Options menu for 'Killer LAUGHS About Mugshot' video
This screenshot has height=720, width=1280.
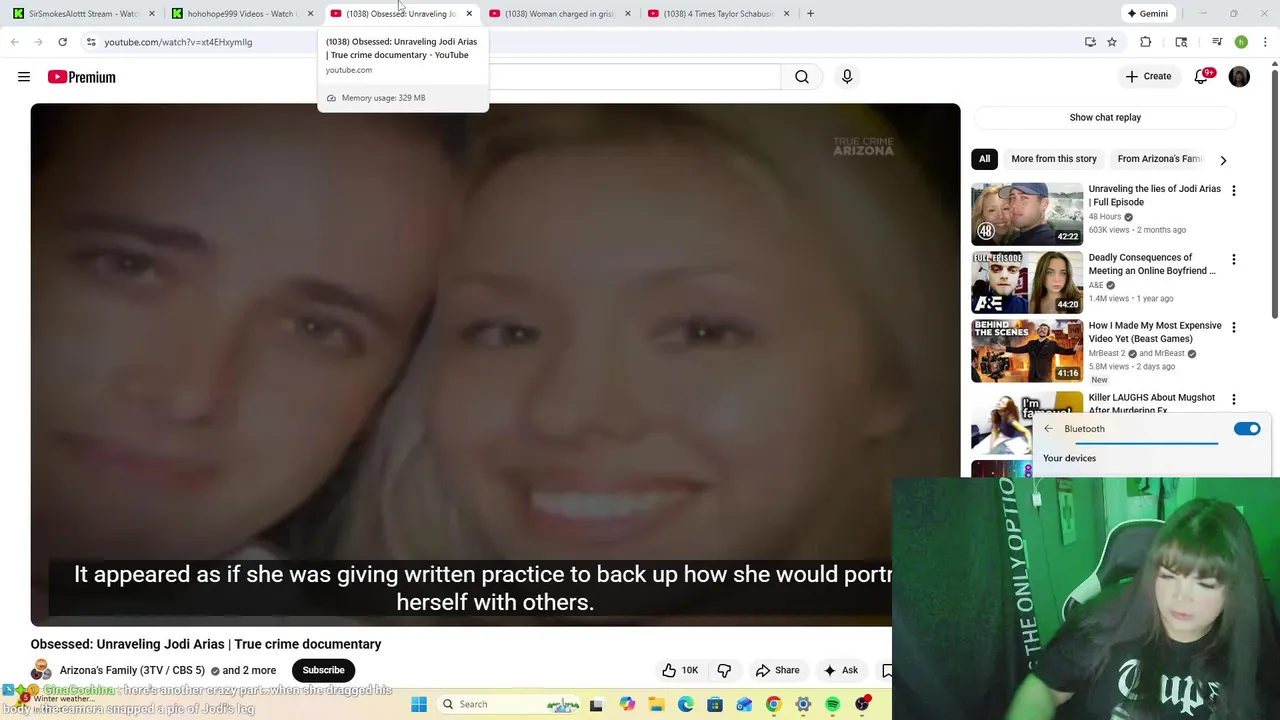1233,399
